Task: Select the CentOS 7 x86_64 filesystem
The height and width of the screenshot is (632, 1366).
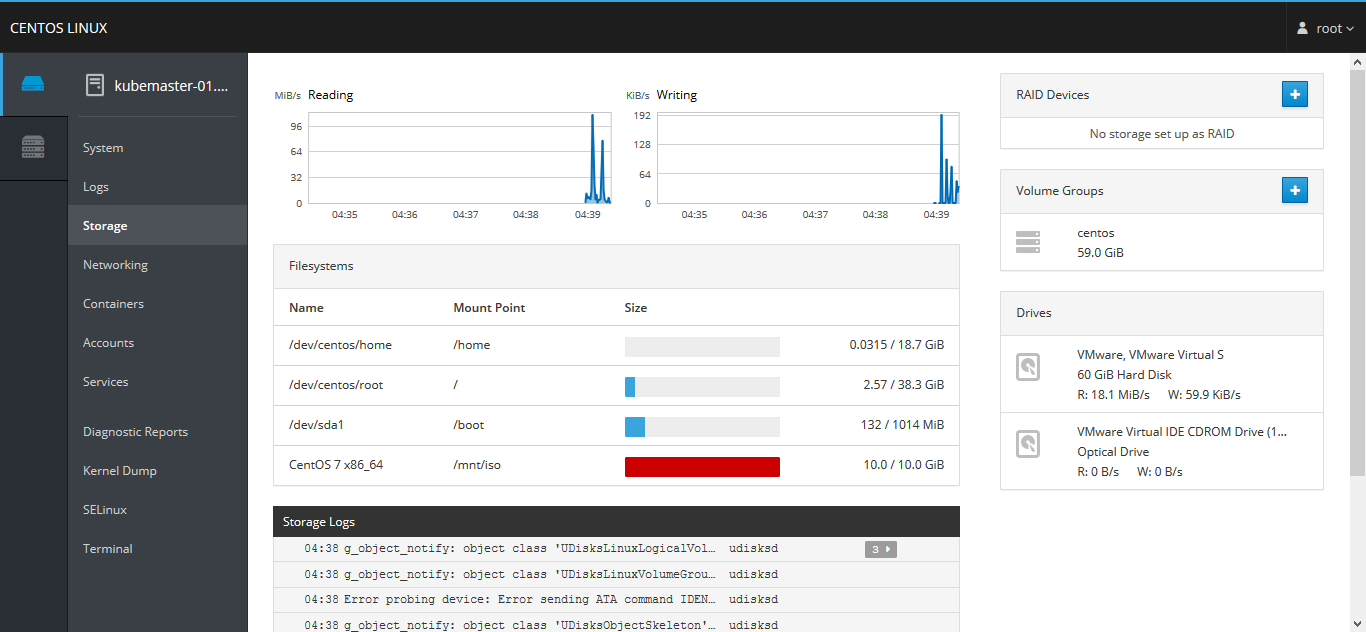Action: coord(616,465)
